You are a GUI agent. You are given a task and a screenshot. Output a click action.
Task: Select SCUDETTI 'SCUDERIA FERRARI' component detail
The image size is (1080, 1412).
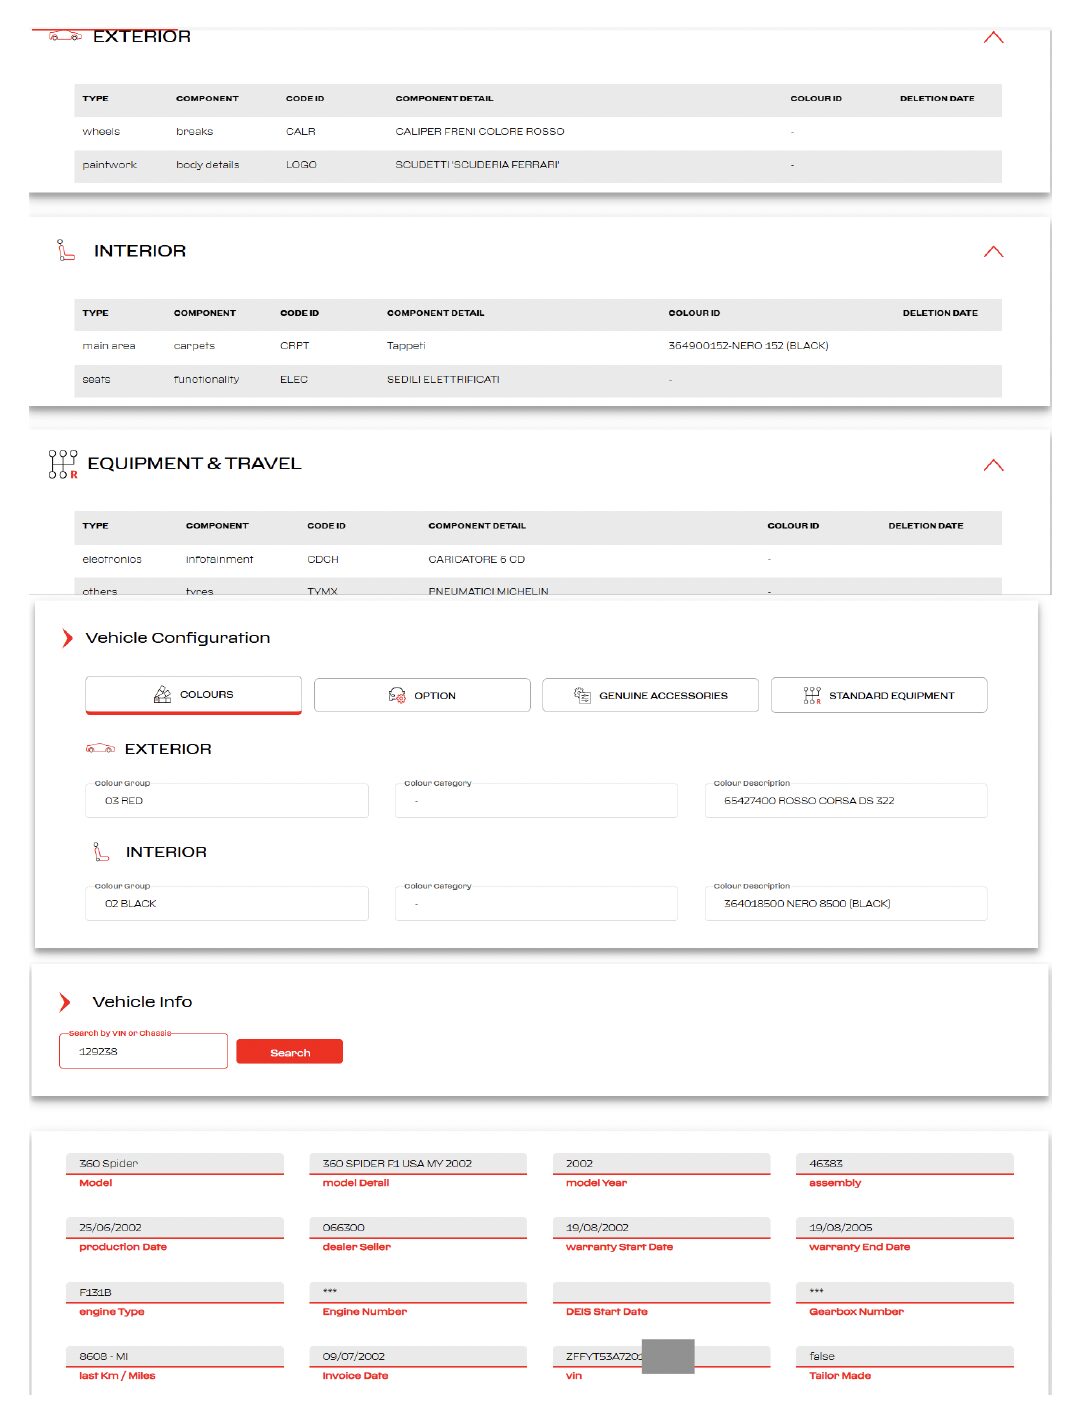coord(477,165)
